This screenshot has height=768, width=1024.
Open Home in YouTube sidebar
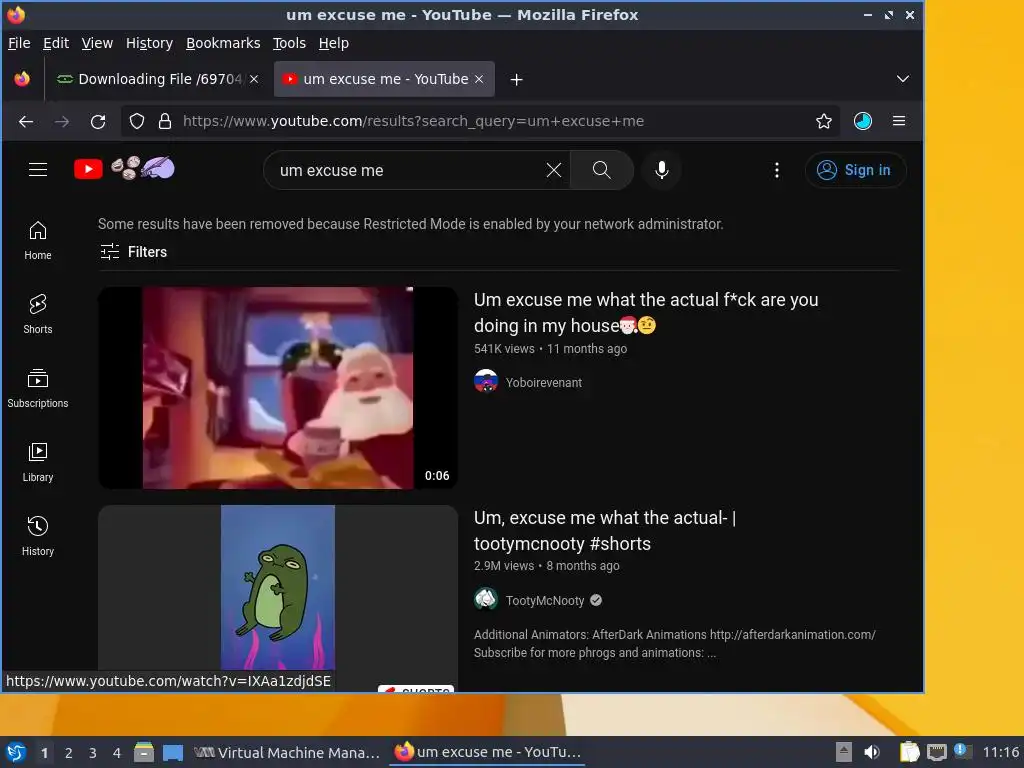[x=38, y=240]
